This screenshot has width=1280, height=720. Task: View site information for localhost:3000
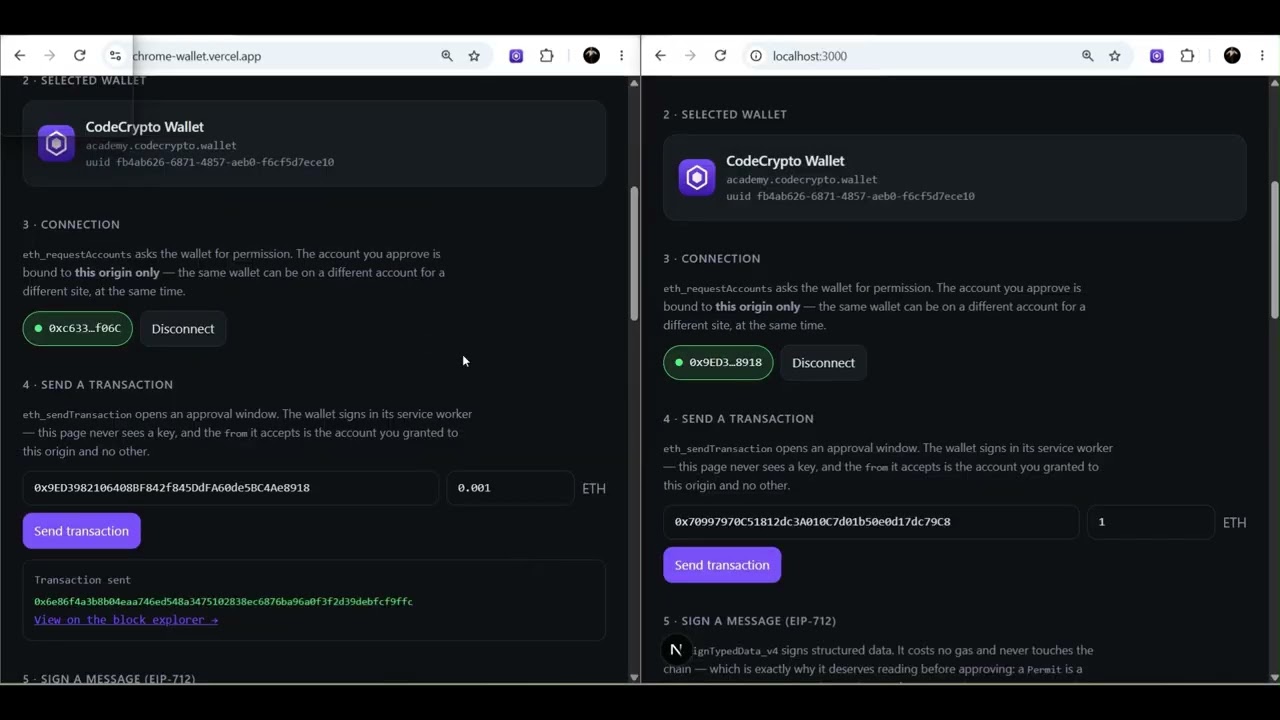tap(756, 56)
